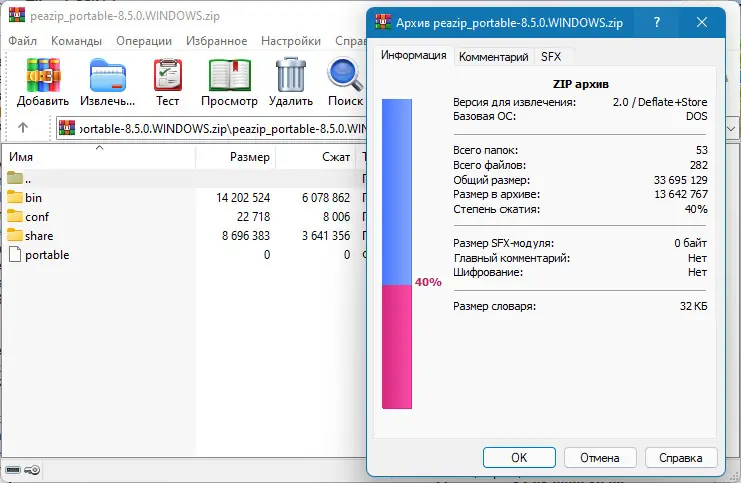Click the 'ZIP архив' heading
The image size is (741, 483).
point(580,84)
